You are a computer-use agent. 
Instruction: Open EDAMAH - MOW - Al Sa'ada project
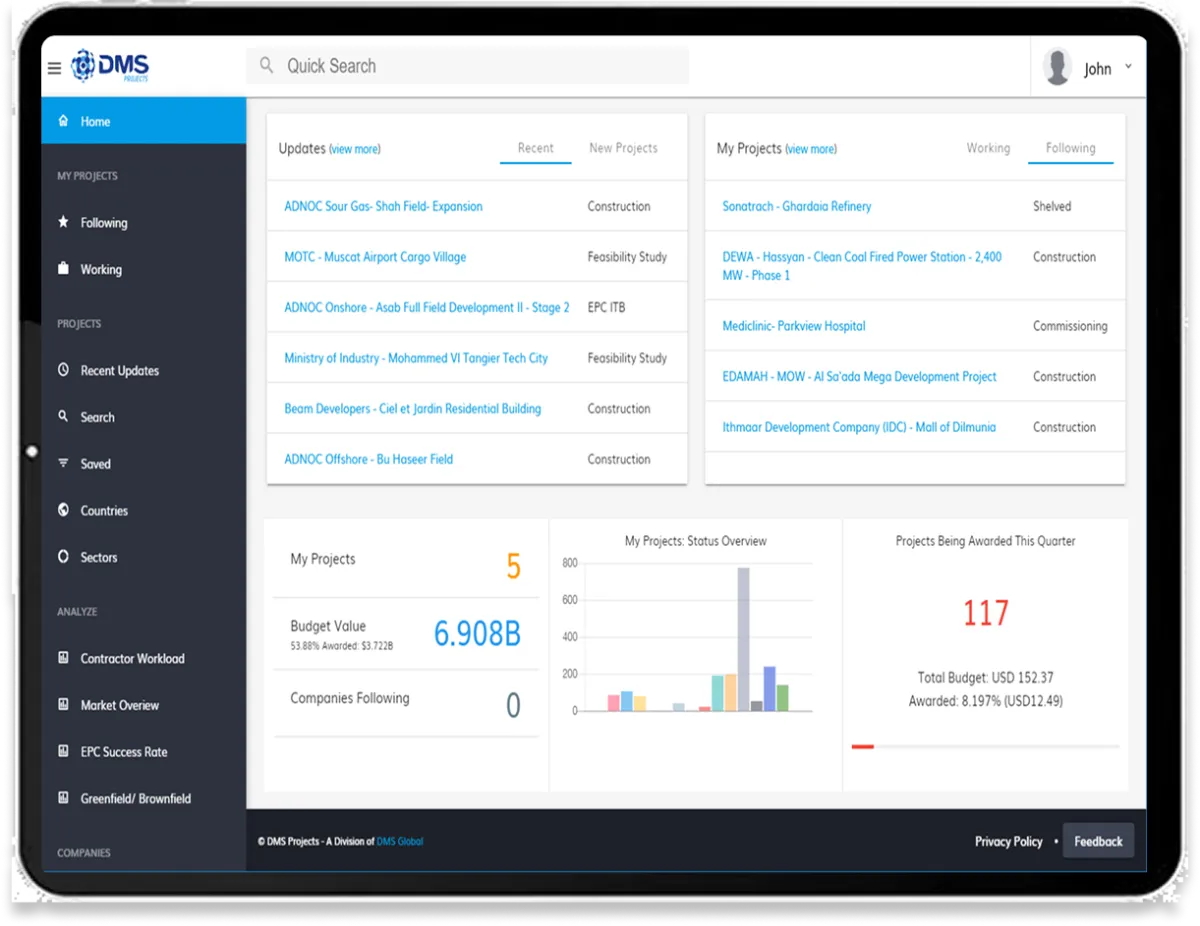pyautogui.click(x=859, y=377)
